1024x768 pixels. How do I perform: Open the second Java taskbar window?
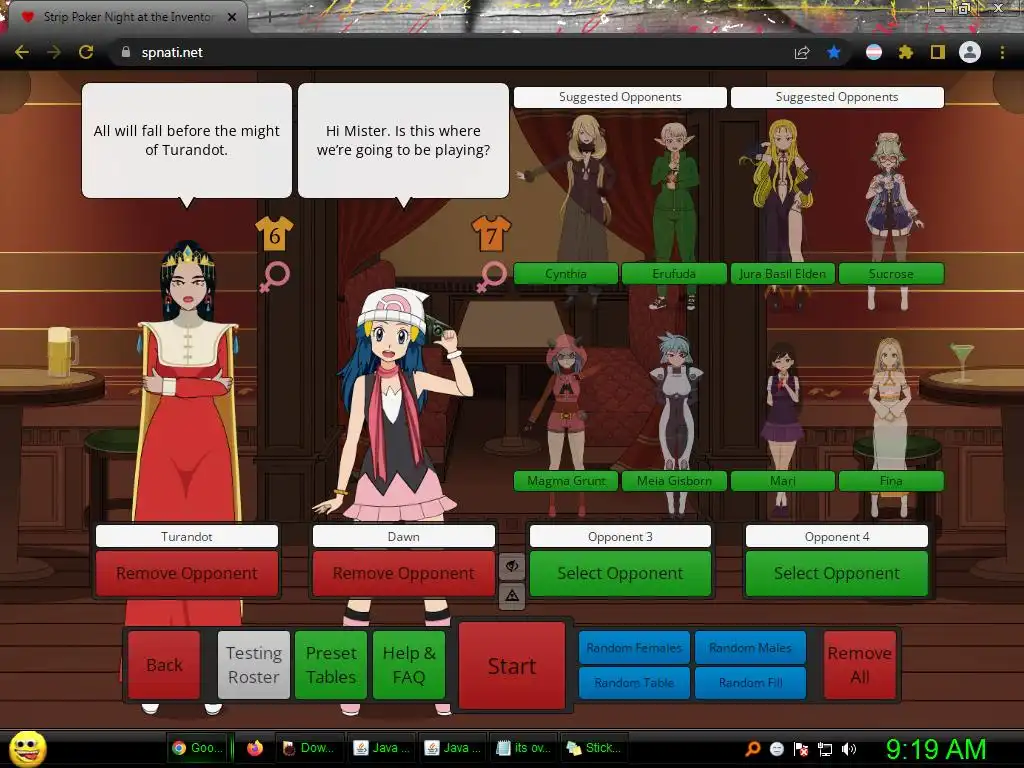point(452,748)
